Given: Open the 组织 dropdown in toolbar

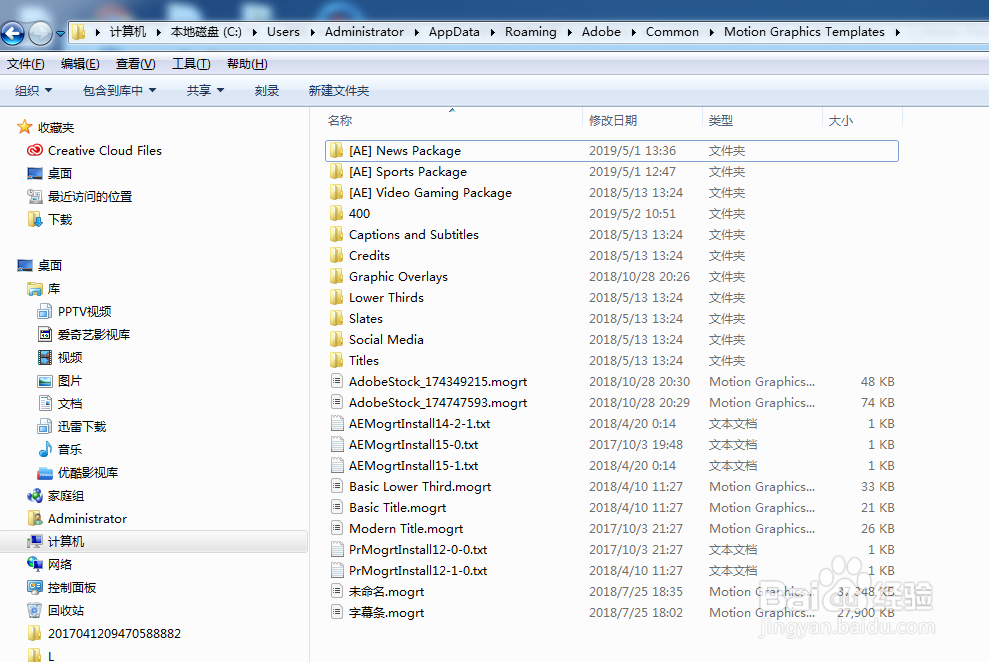Looking at the screenshot, I should [33, 91].
